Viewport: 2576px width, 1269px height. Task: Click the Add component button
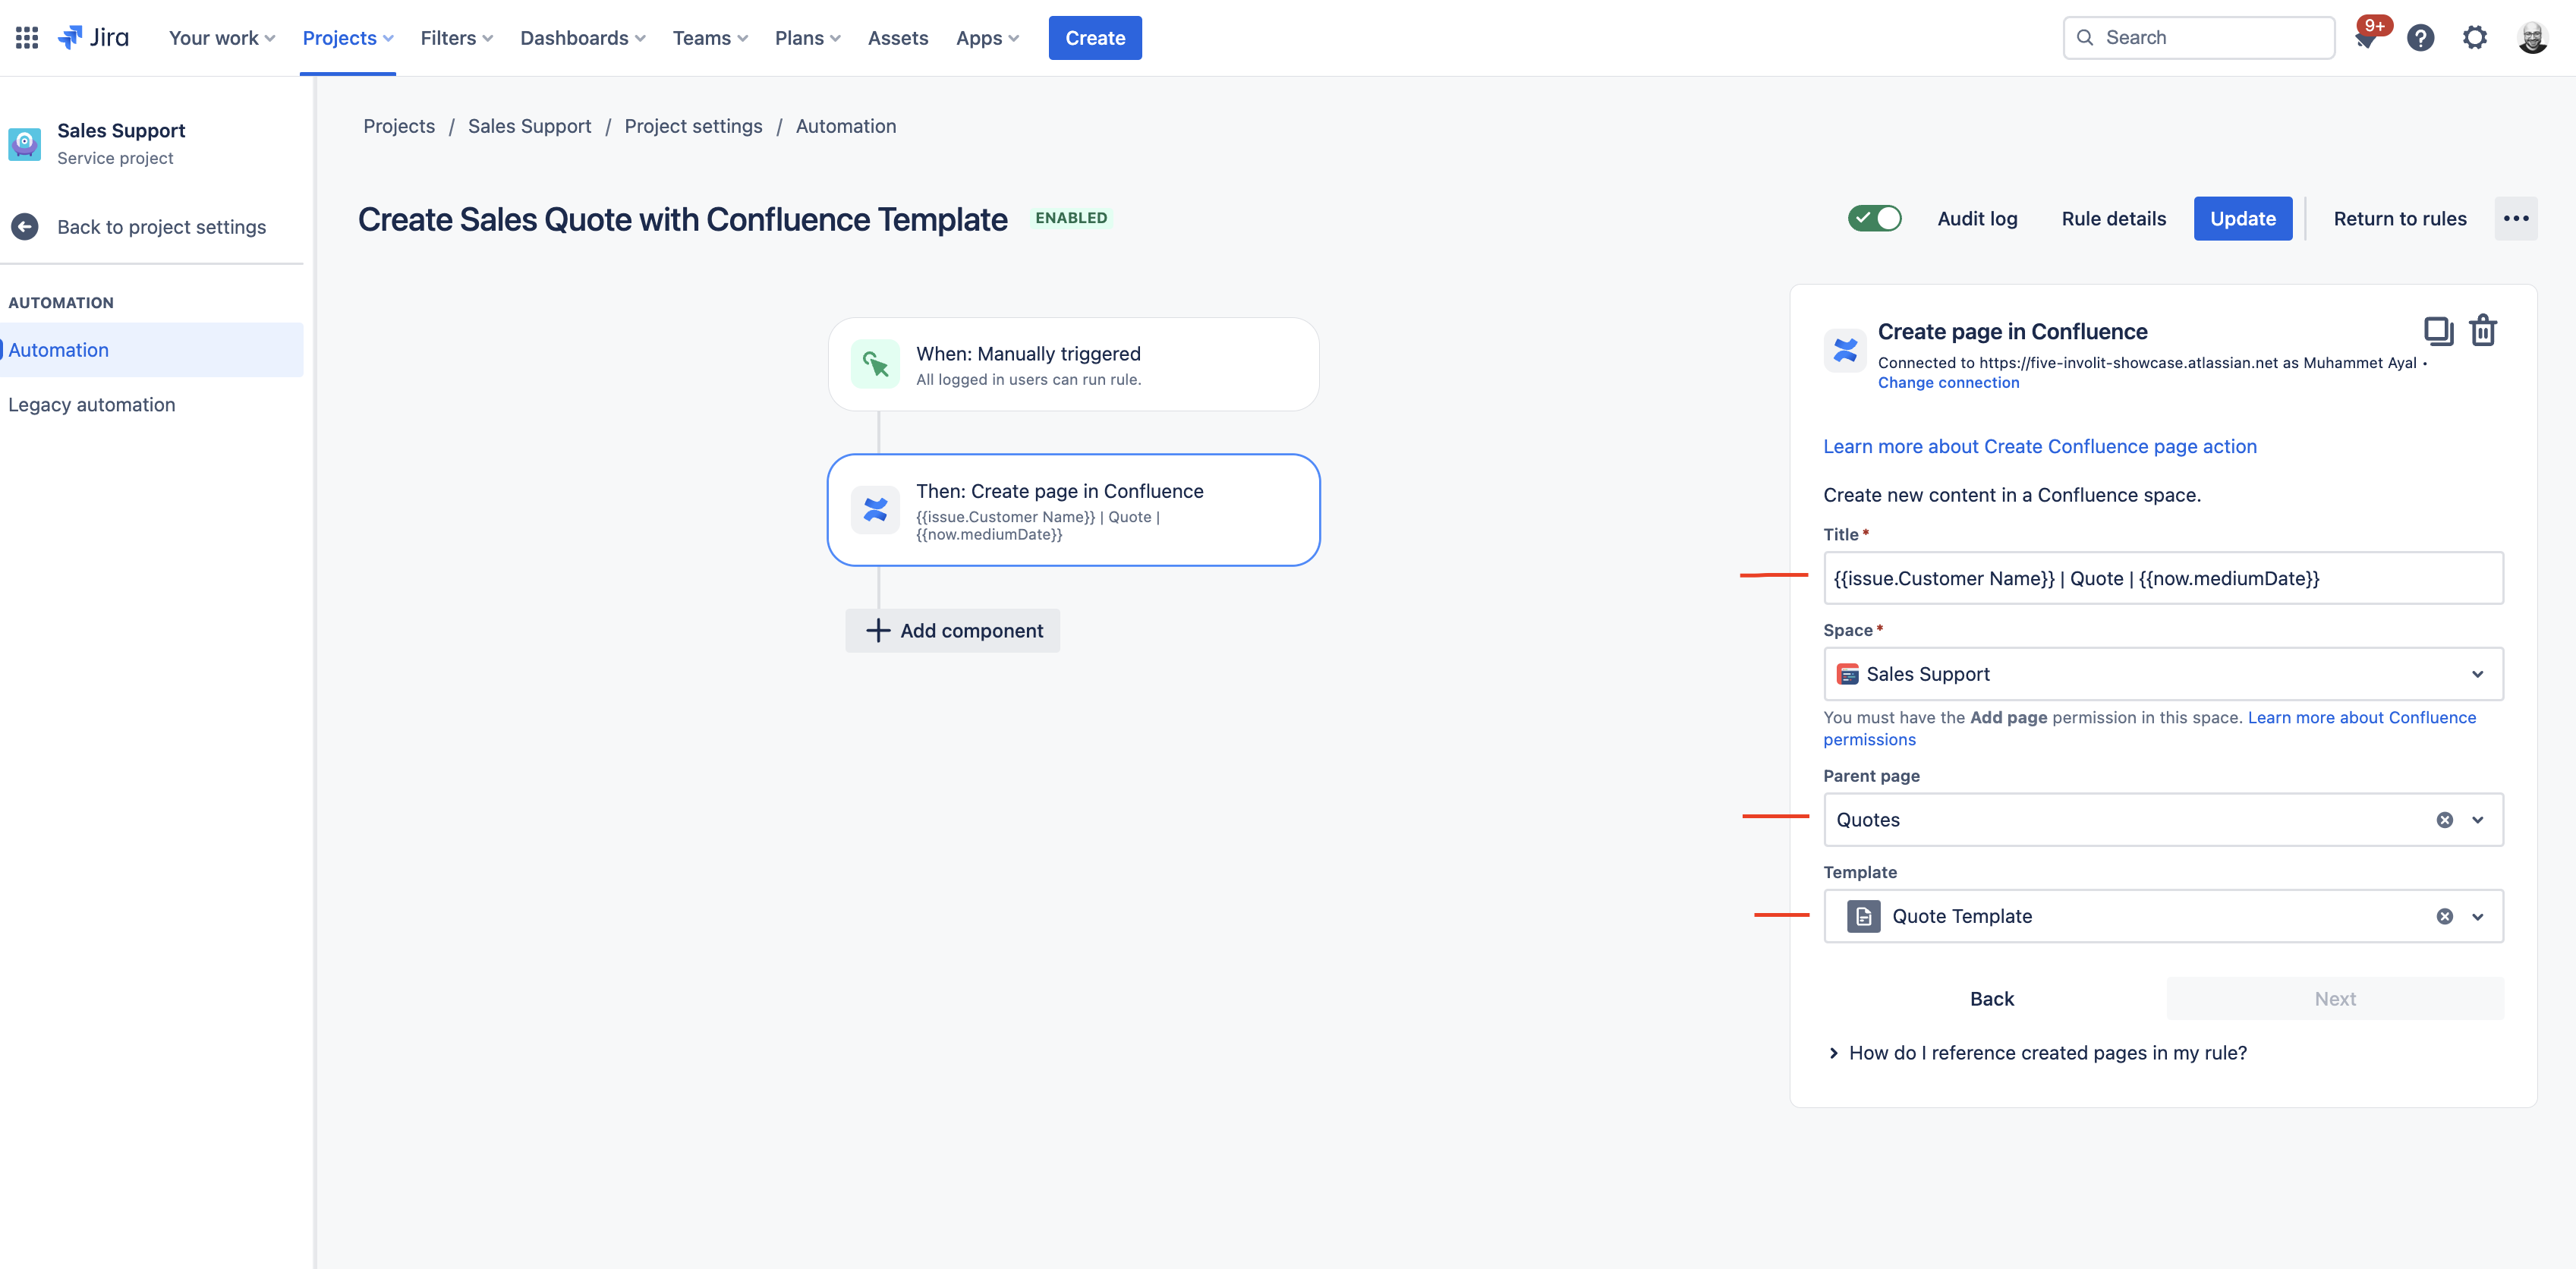coord(952,631)
